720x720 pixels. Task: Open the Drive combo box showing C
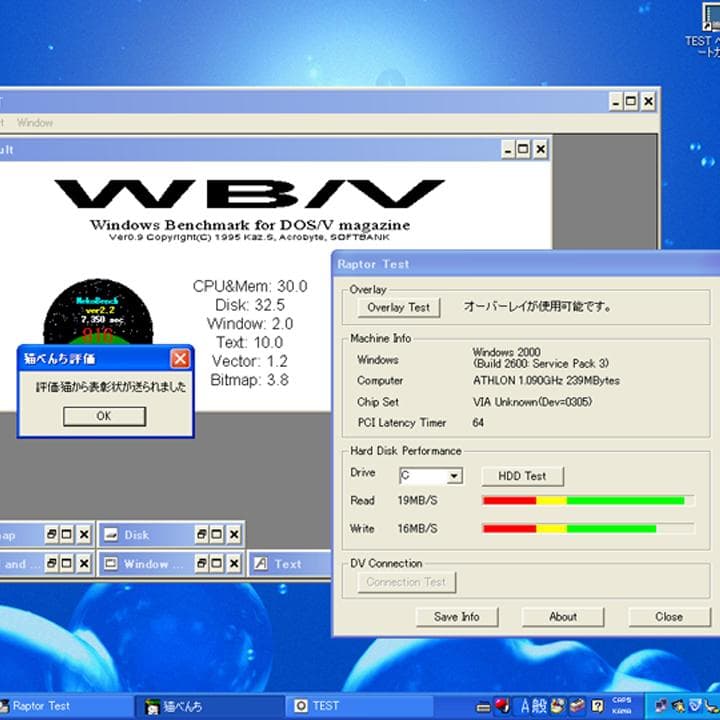[431, 476]
